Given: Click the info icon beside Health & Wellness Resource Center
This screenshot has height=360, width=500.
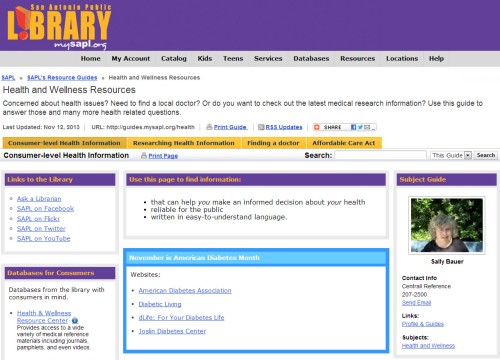Looking at the screenshot, I should tap(75, 321).
